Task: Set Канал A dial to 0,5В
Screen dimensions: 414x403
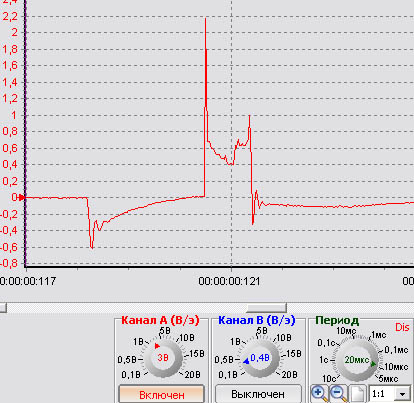Action: tap(127, 360)
